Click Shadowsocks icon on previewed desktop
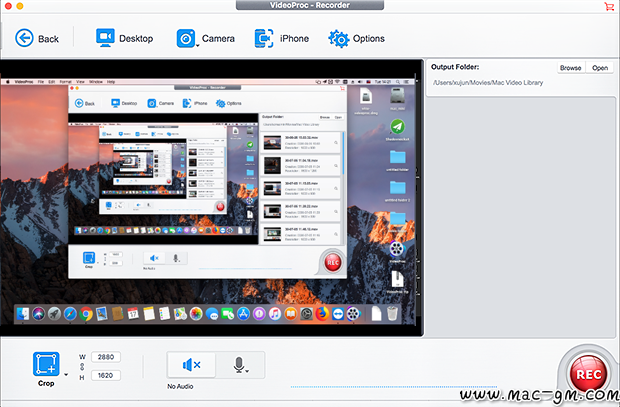Viewport: 620px width, 407px height. pyautogui.click(x=397, y=127)
